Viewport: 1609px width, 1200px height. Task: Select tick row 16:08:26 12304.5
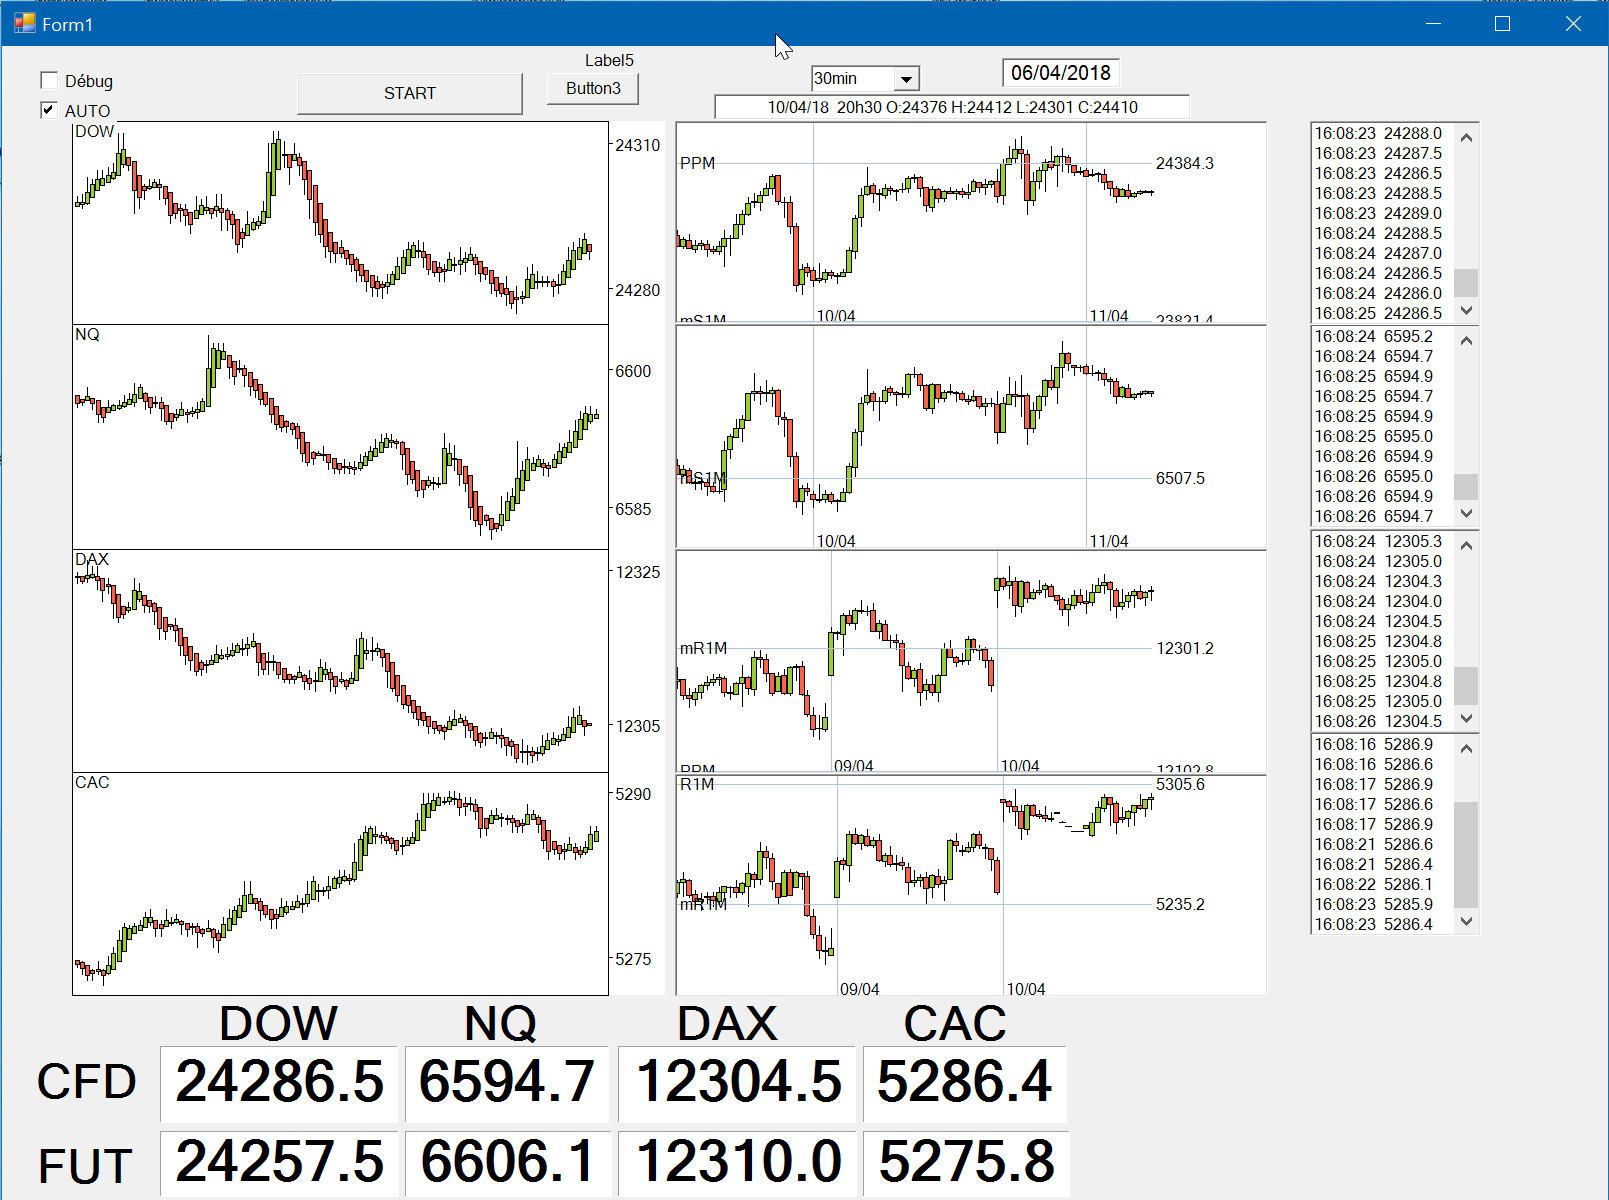1382,721
